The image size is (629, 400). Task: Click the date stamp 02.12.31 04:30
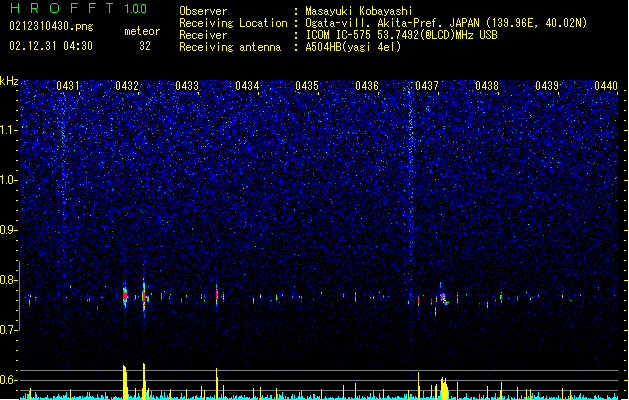tap(51, 46)
